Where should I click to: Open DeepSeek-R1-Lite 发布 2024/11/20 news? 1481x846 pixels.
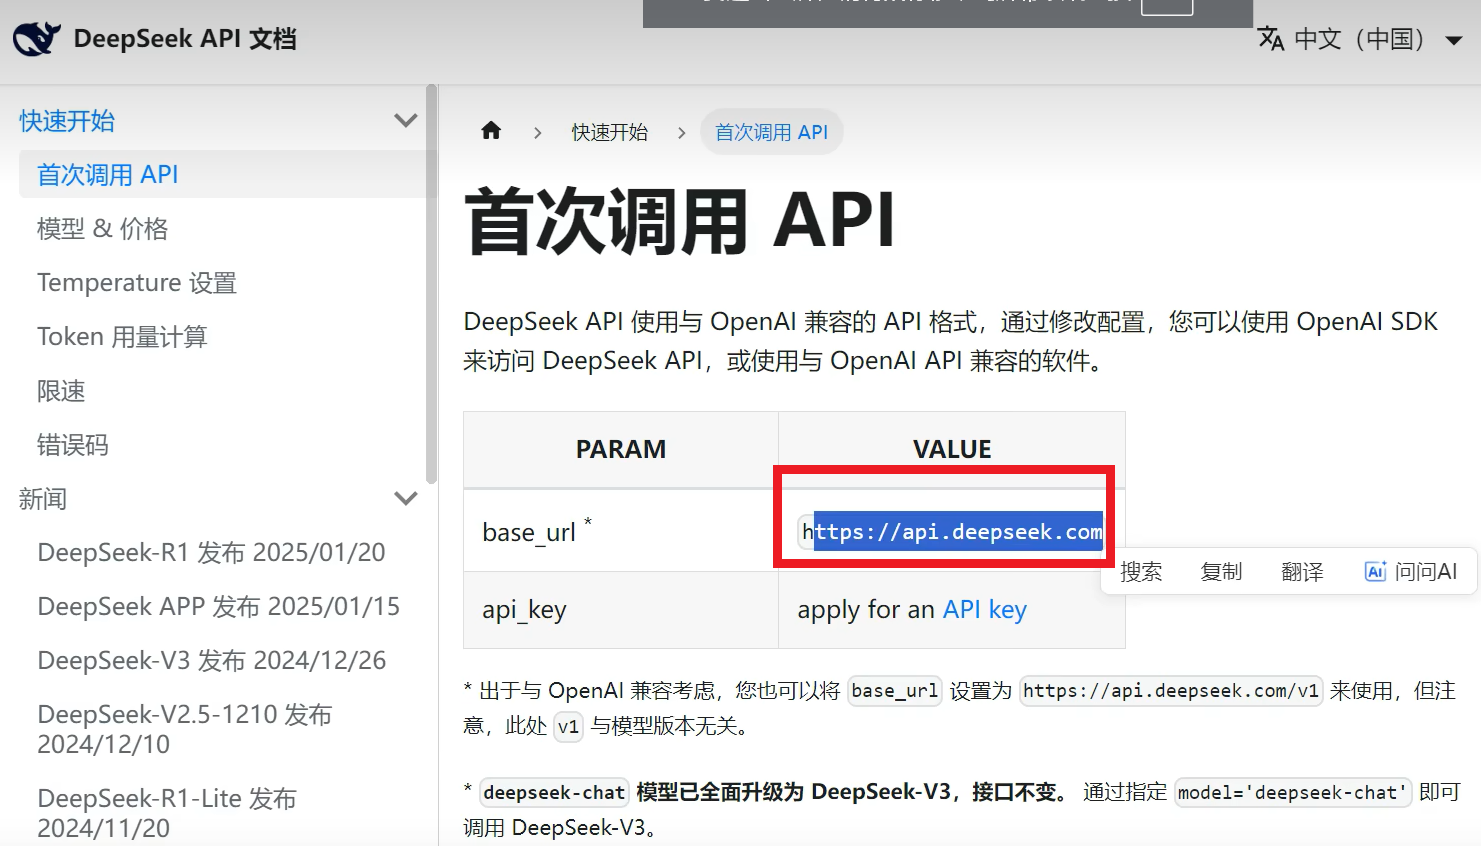pos(167,813)
